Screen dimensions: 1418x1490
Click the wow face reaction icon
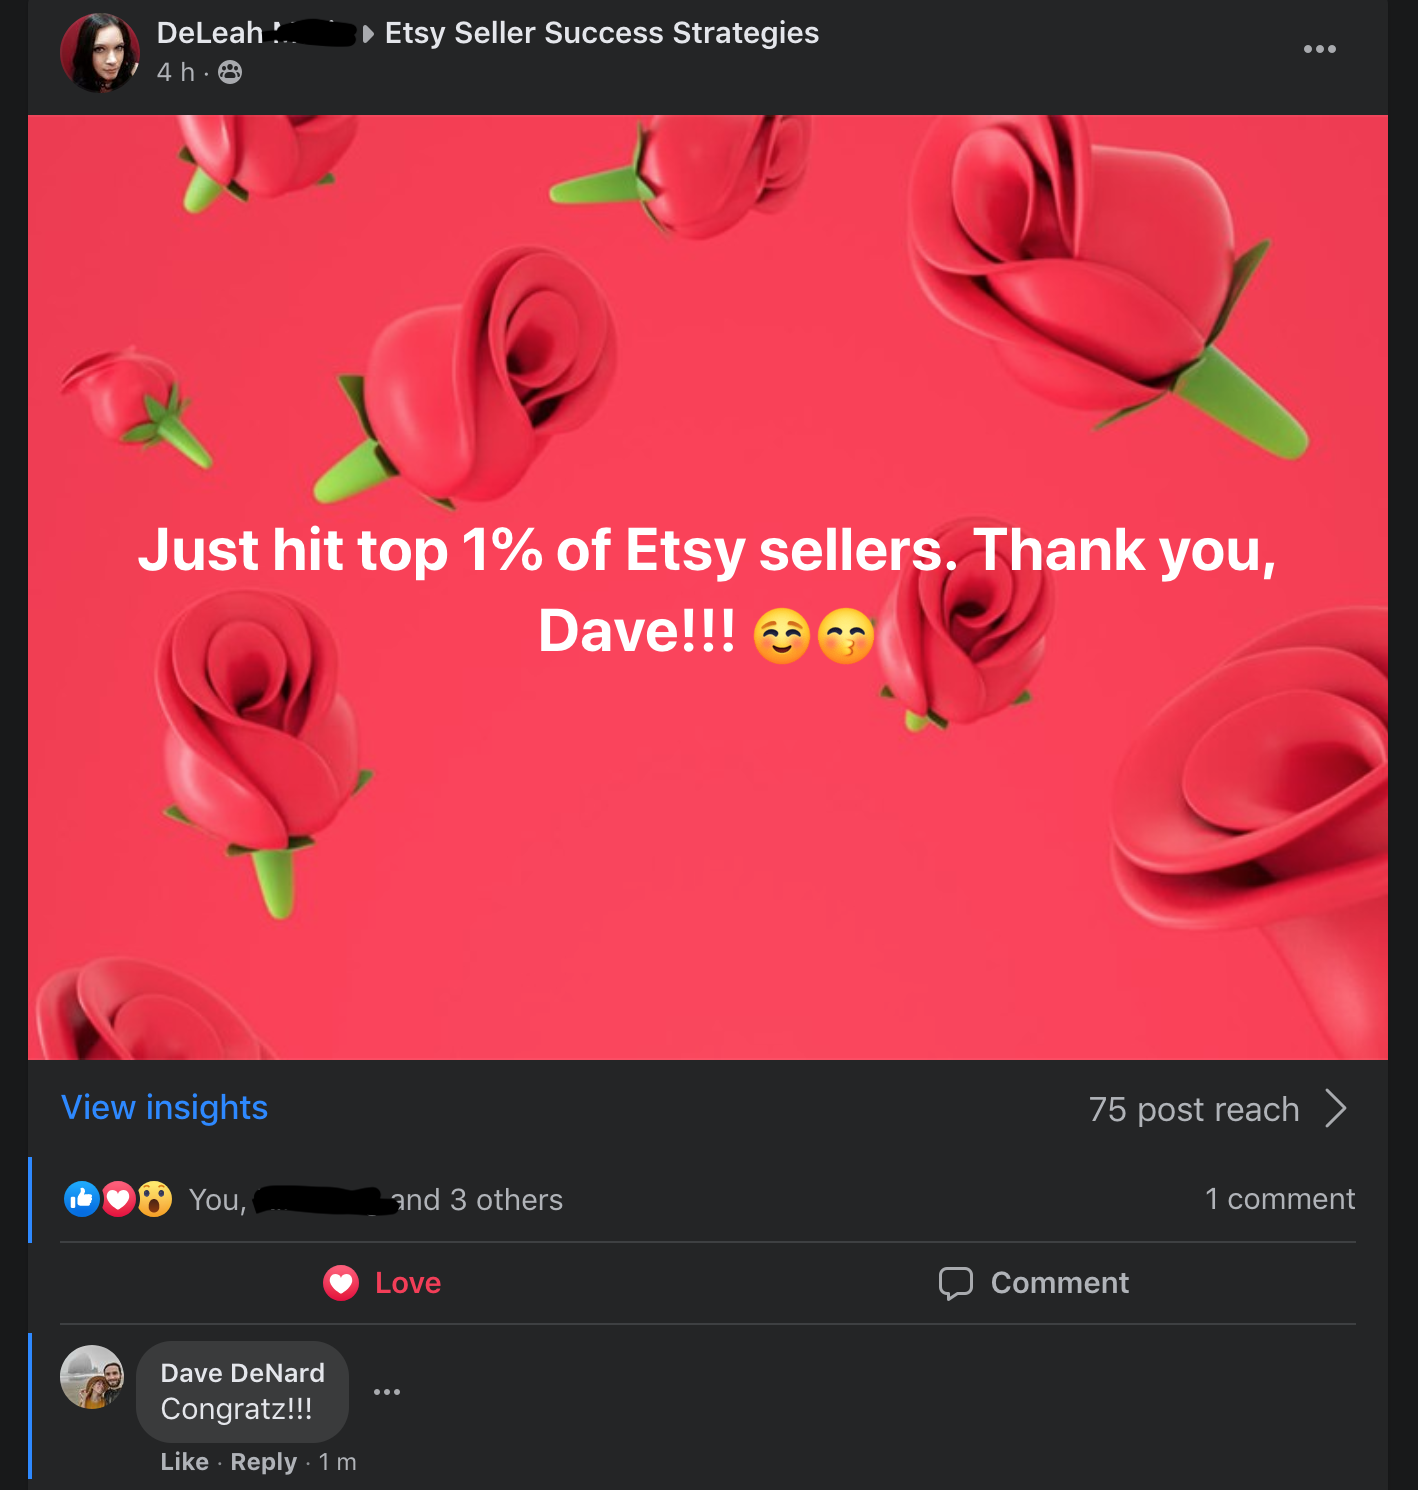155,1198
